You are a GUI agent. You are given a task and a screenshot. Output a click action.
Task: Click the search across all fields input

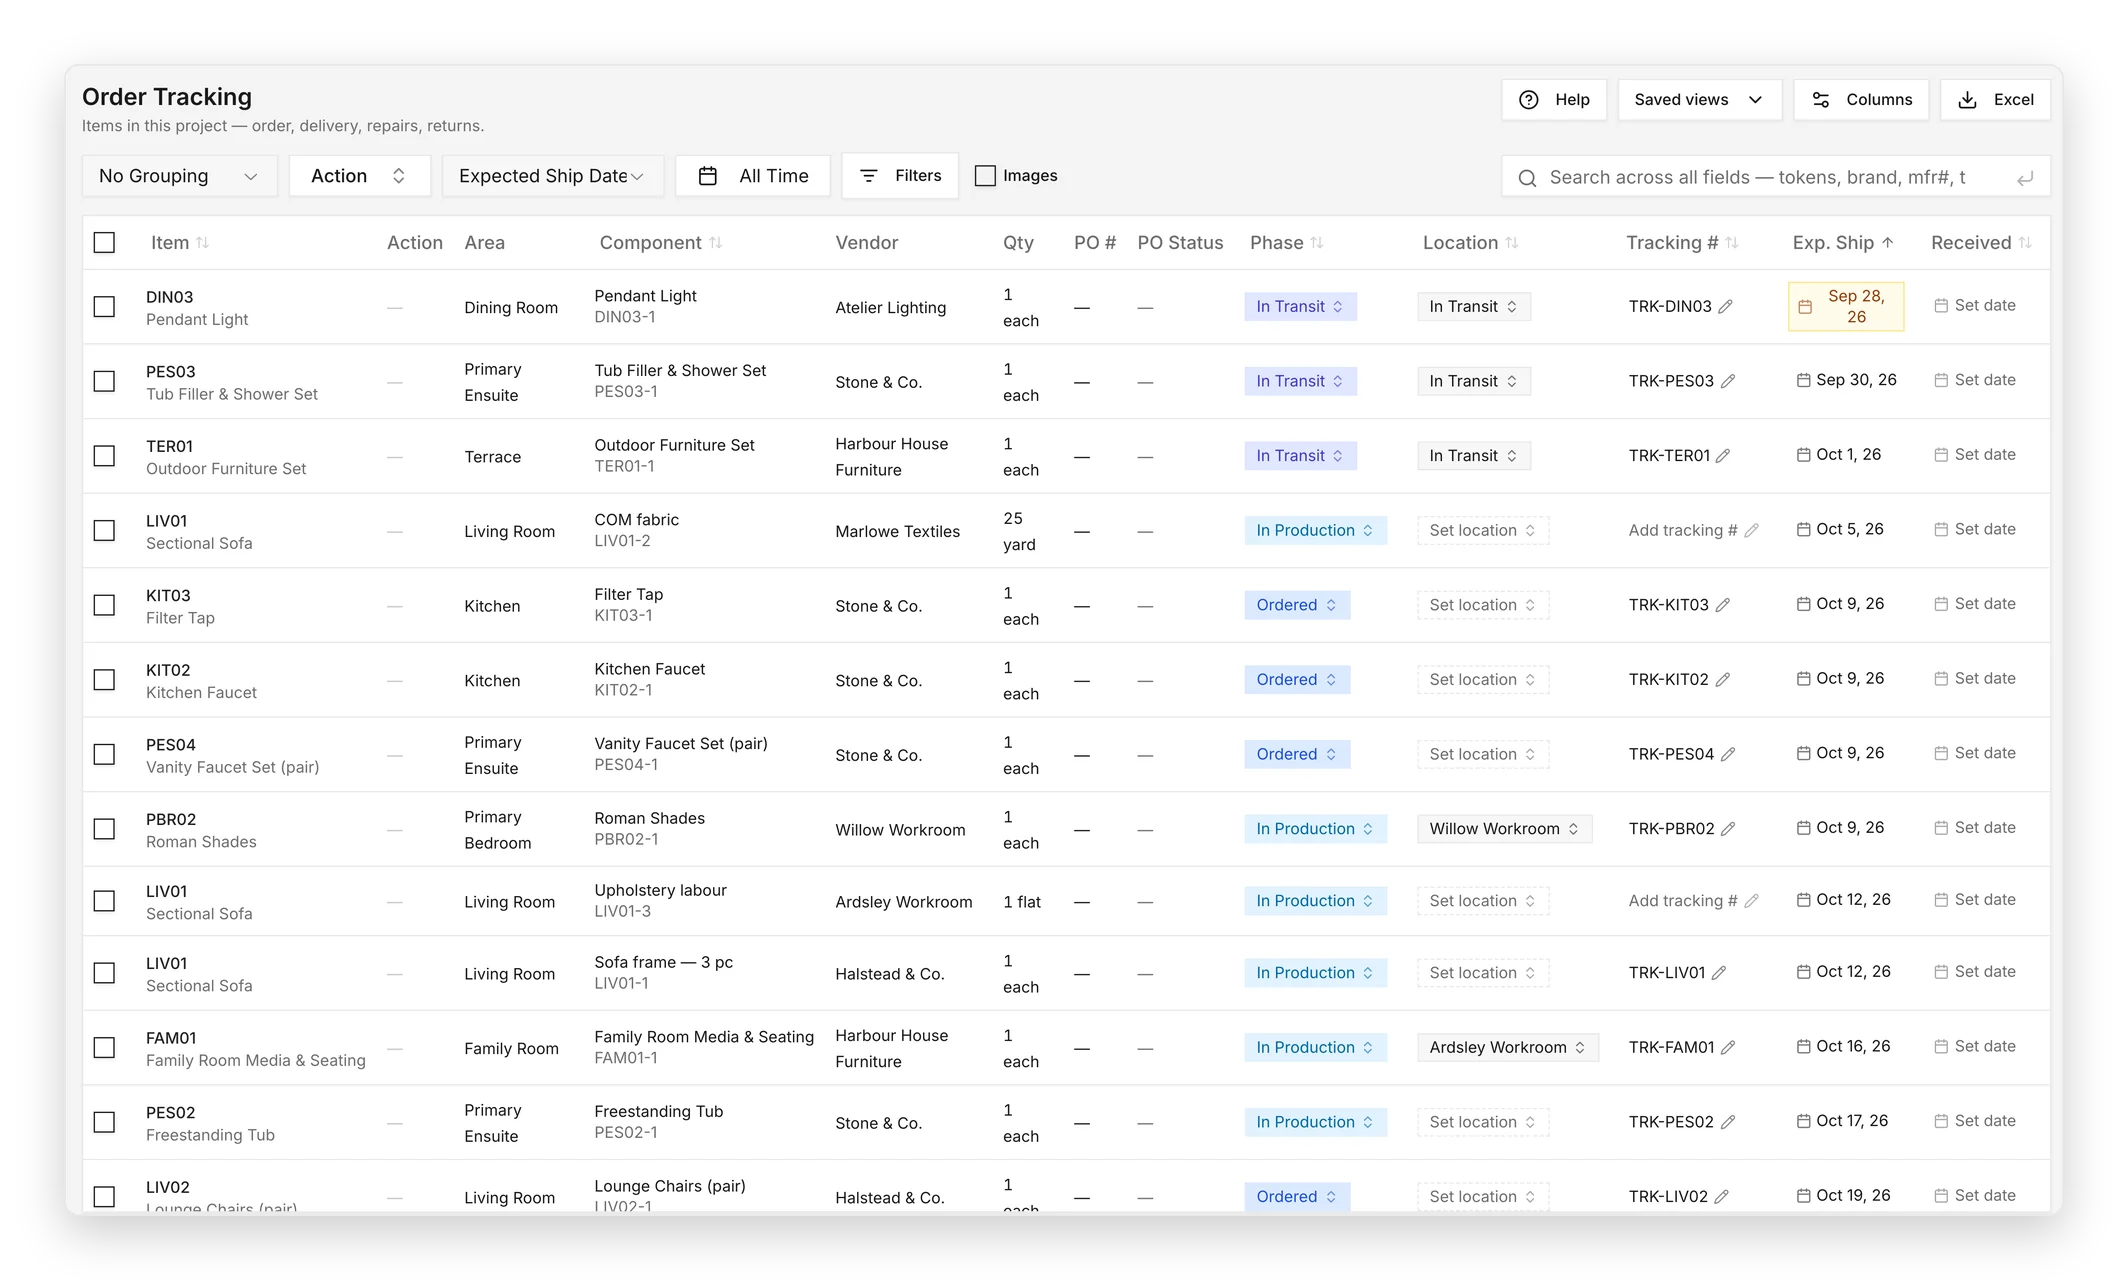[x=1776, y=178]
